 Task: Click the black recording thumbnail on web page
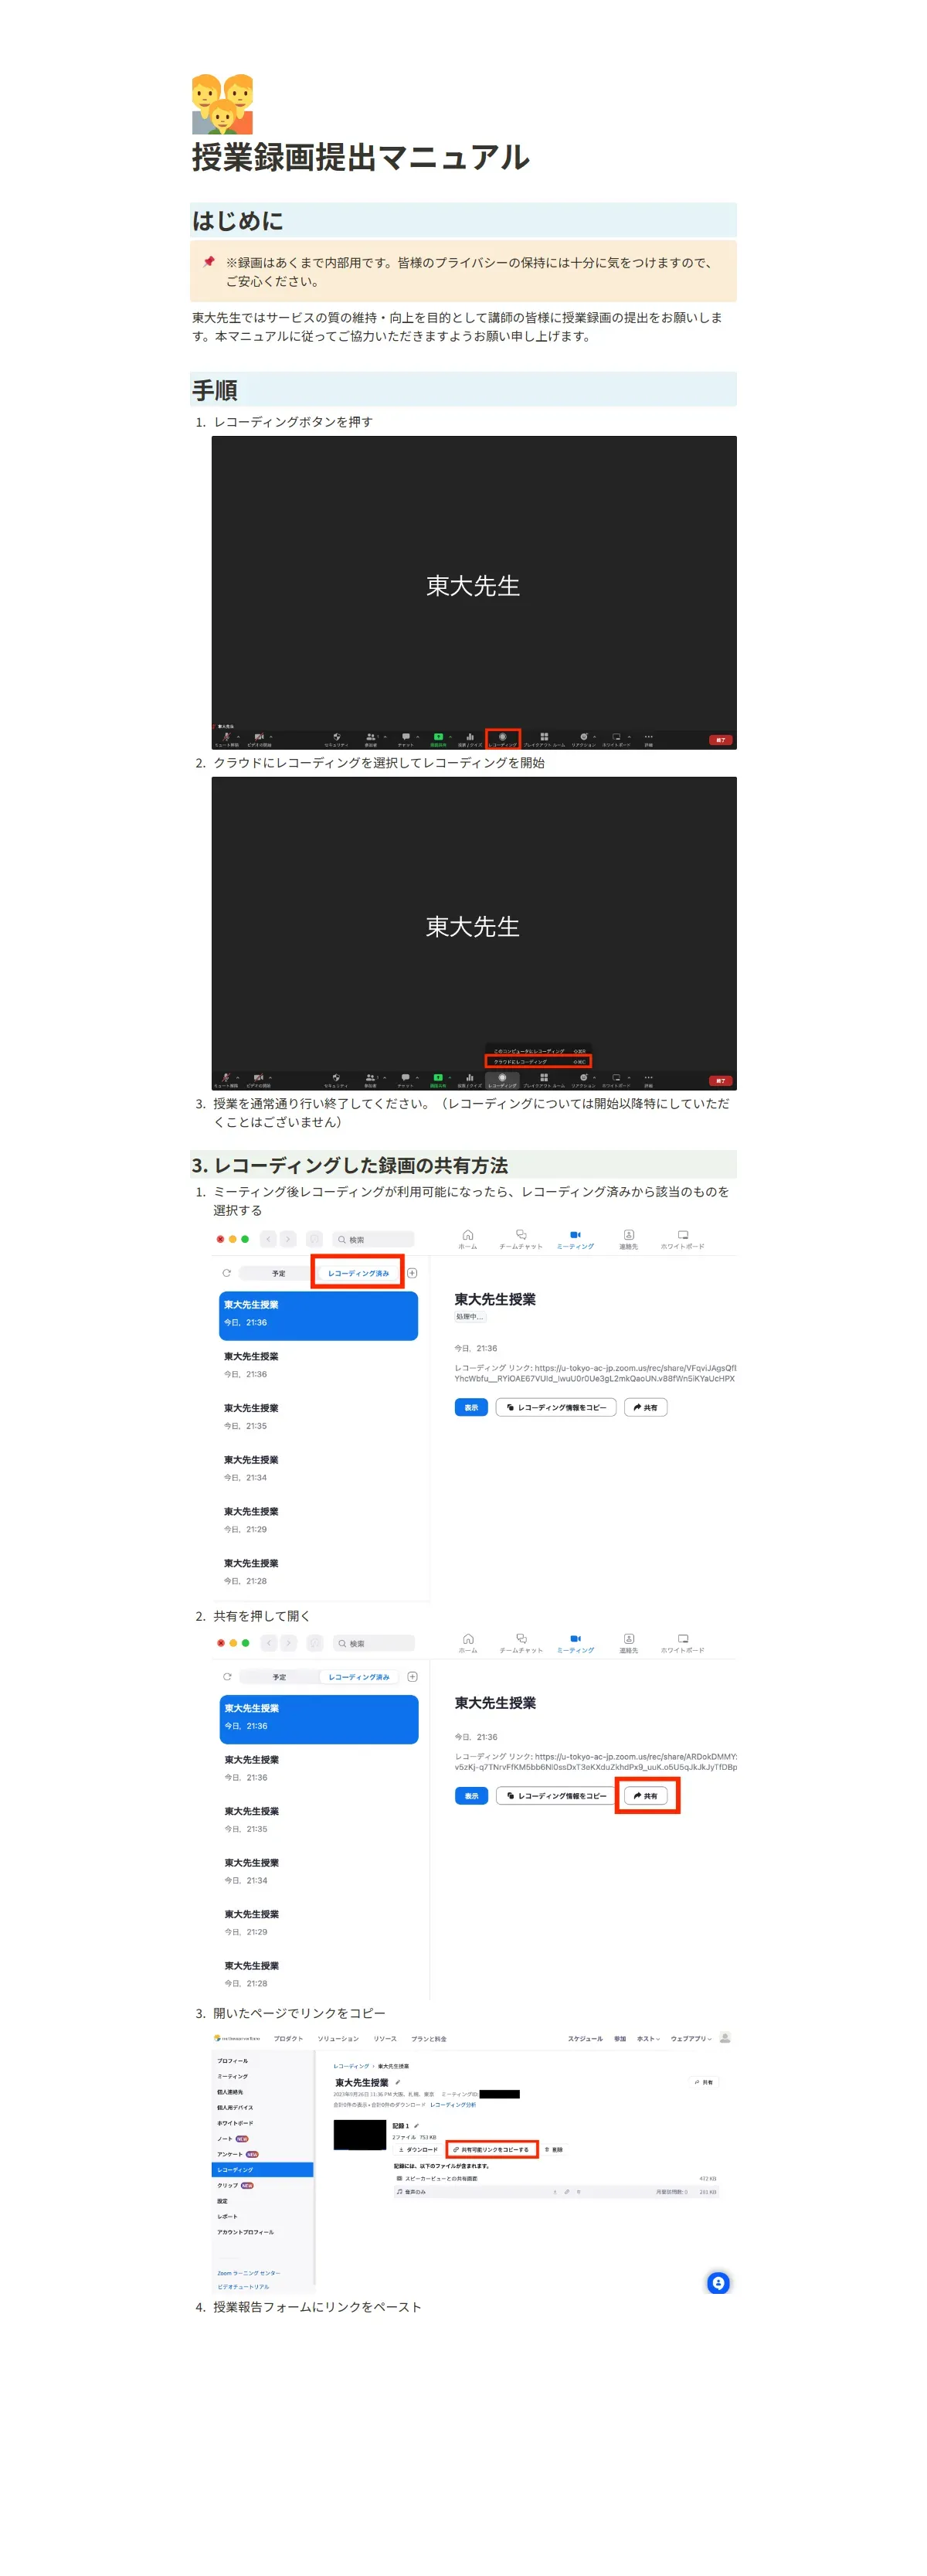click(359, 2135)
